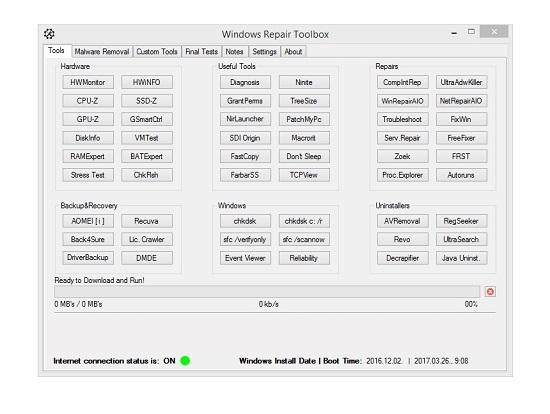The width and height of the screenshot is (550, 414).
Task: Open AOMEI [i] backup tool
Action: pos(88,221)
